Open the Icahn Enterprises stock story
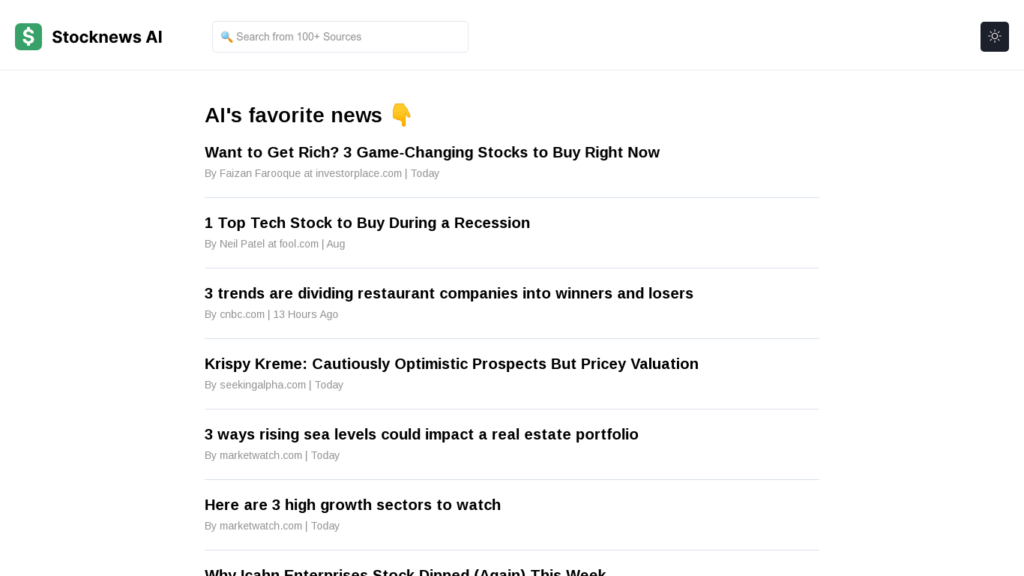 coord(405,572)
